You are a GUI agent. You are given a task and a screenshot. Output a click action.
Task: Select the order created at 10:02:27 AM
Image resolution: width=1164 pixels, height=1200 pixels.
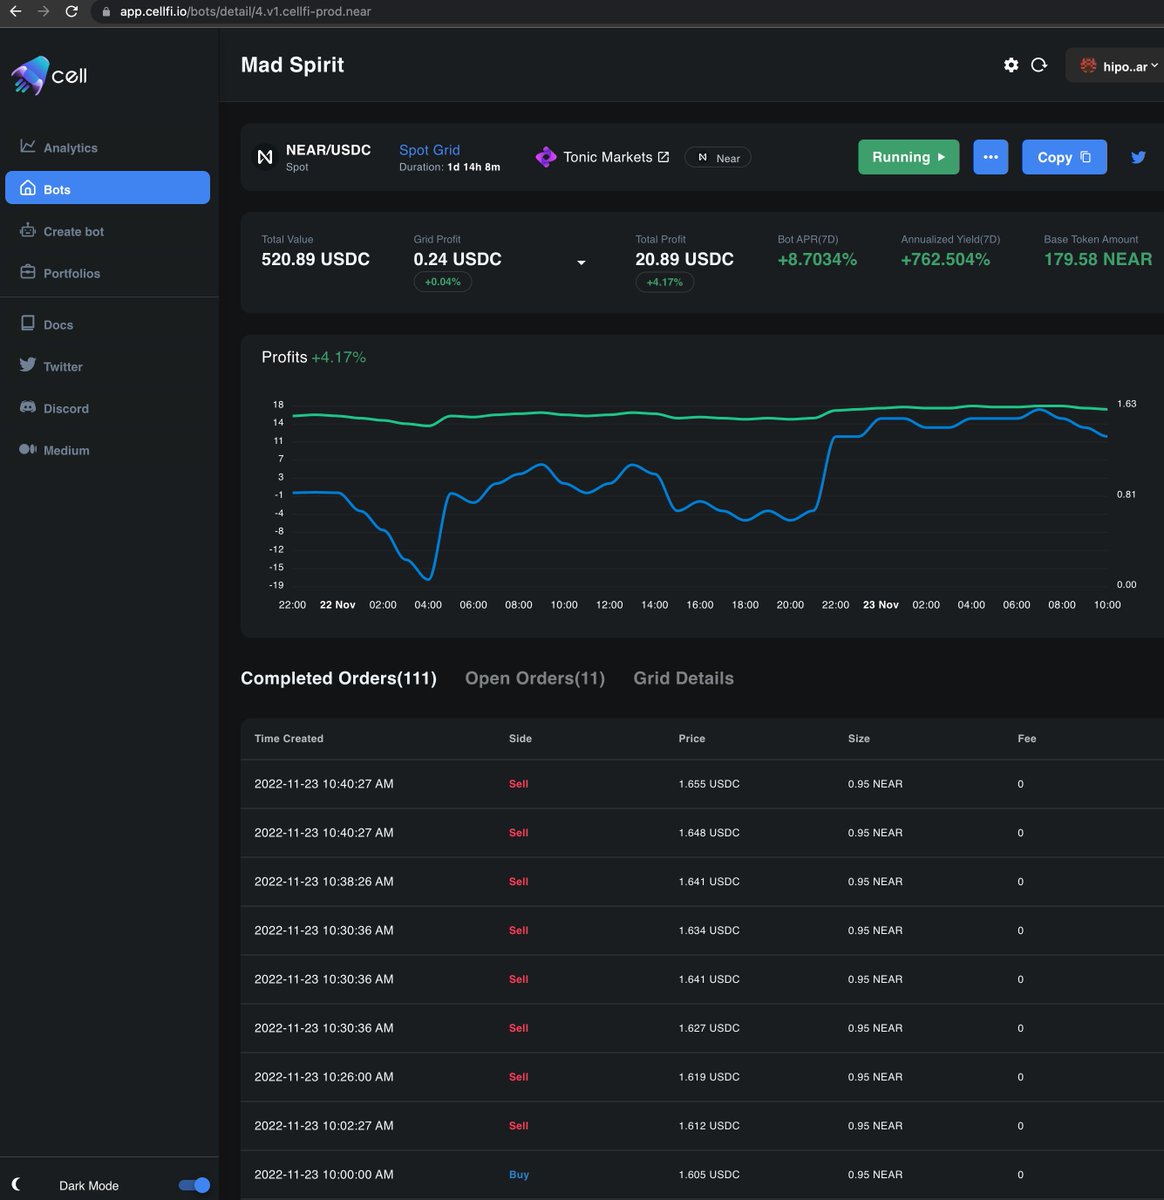pos(702,1126)
